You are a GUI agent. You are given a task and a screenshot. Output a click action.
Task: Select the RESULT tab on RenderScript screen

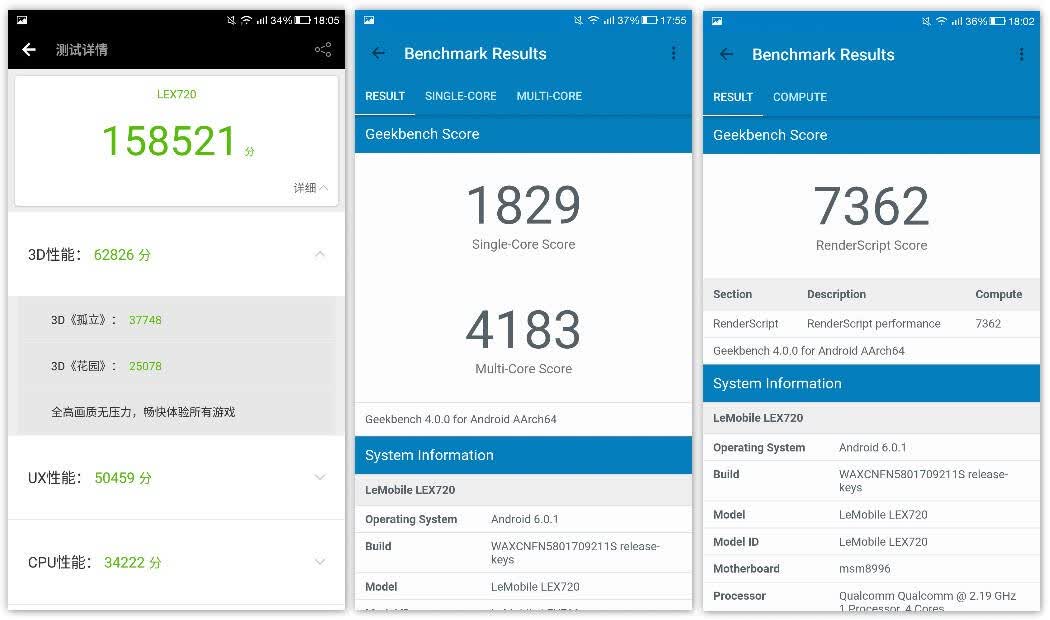point(733,97)
